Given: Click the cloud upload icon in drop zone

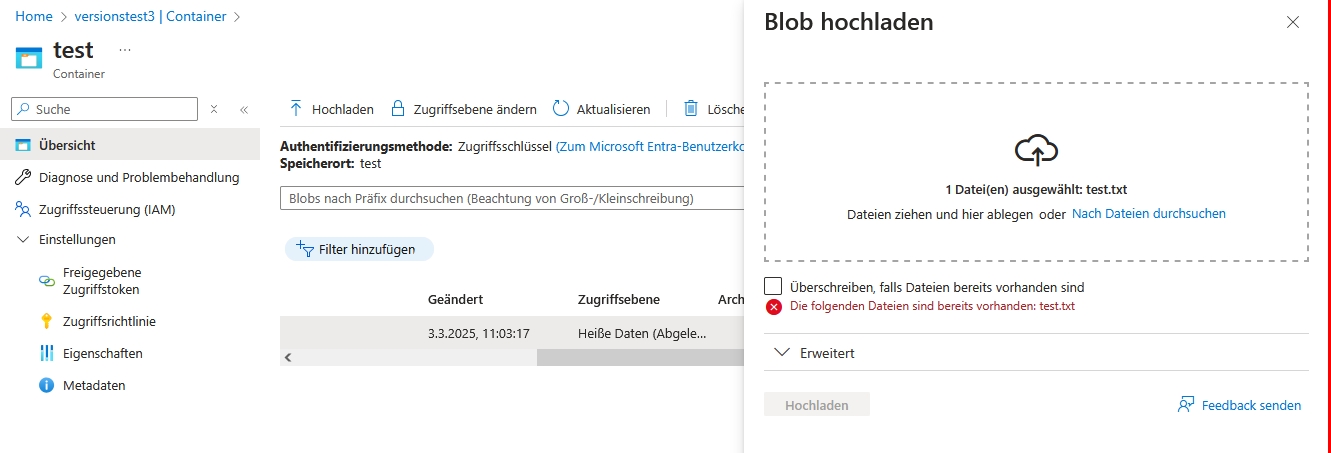Looking at the screenshot, I should point(1036,150).
